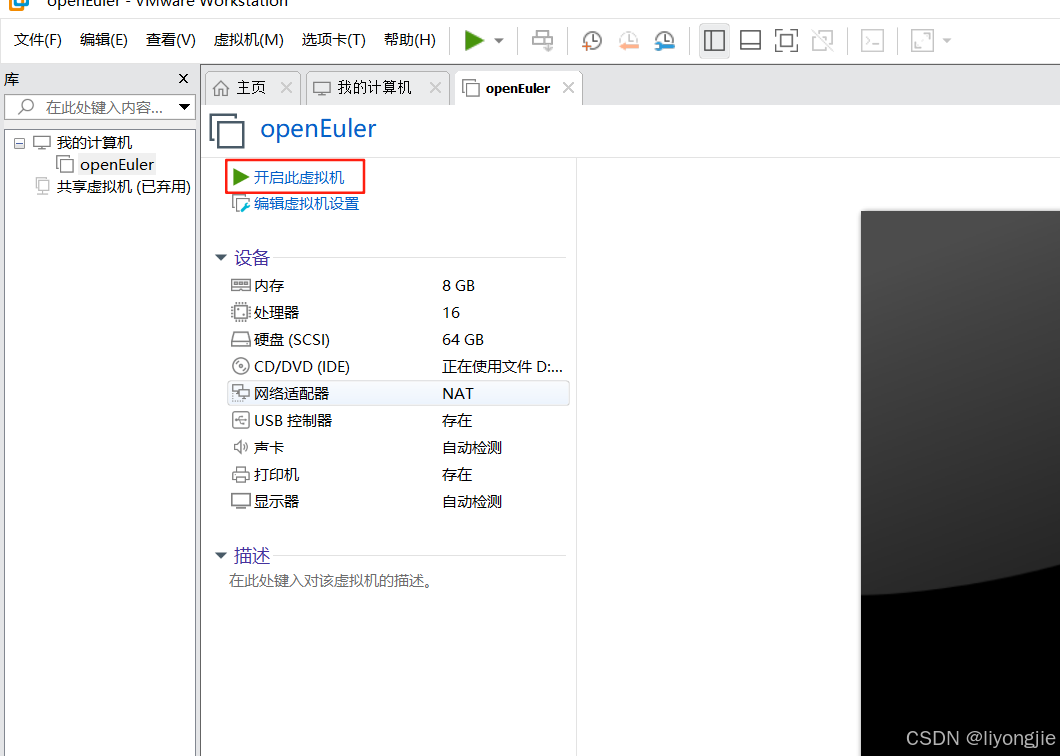Screen dimensions: 1060x756
Task: Click the network adapter icon
Action: pos(241,394)
